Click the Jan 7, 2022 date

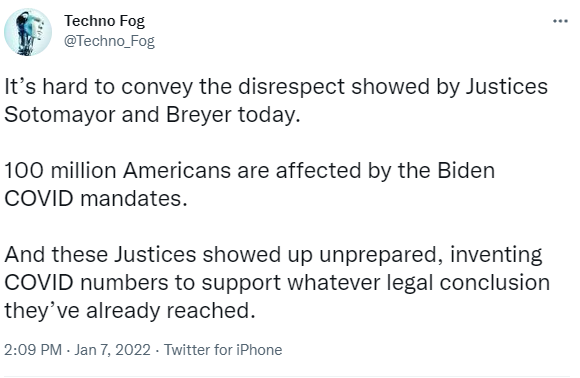pos(112,350)
